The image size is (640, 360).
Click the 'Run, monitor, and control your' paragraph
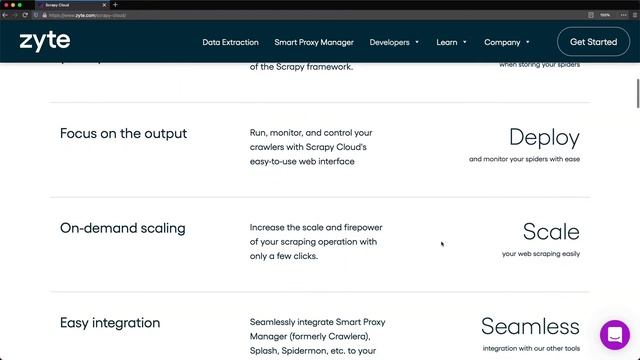coord(311,147)
